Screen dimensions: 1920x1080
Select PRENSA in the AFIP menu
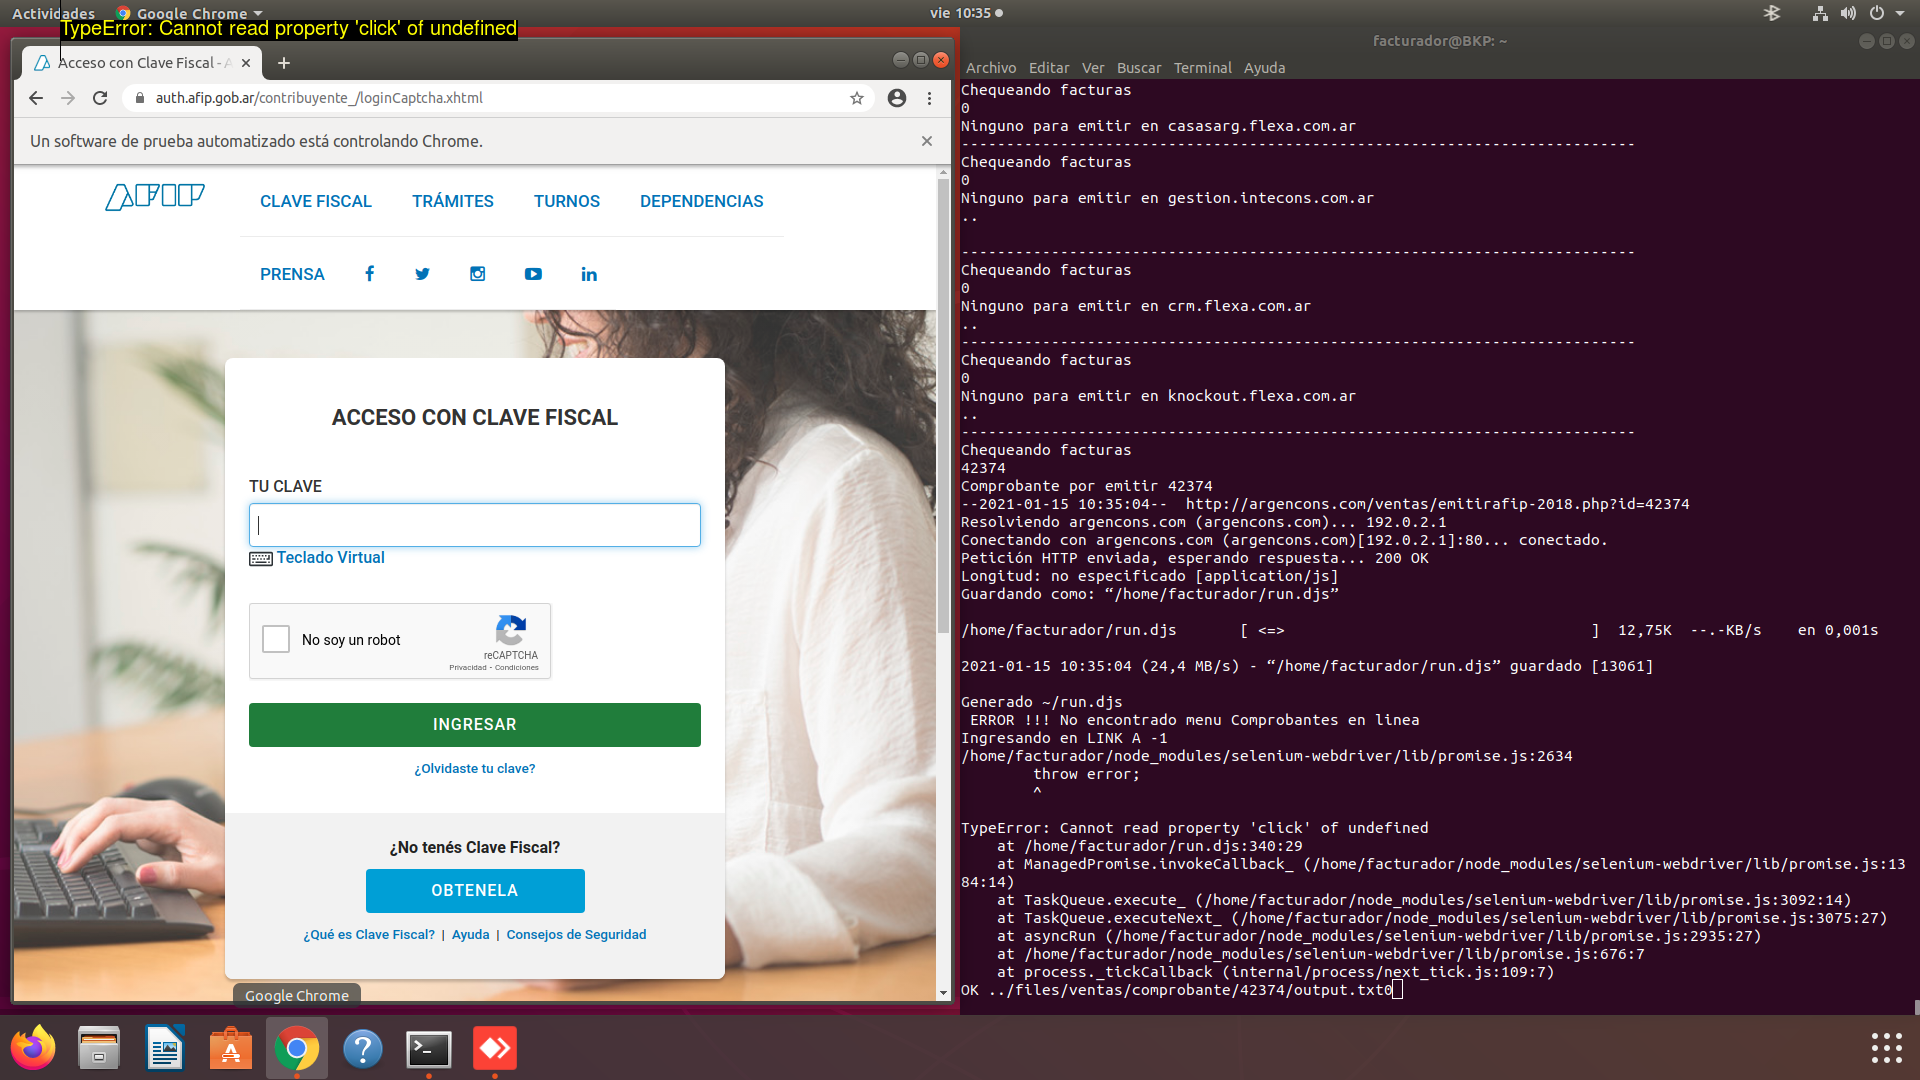click(x=292, y=274)
